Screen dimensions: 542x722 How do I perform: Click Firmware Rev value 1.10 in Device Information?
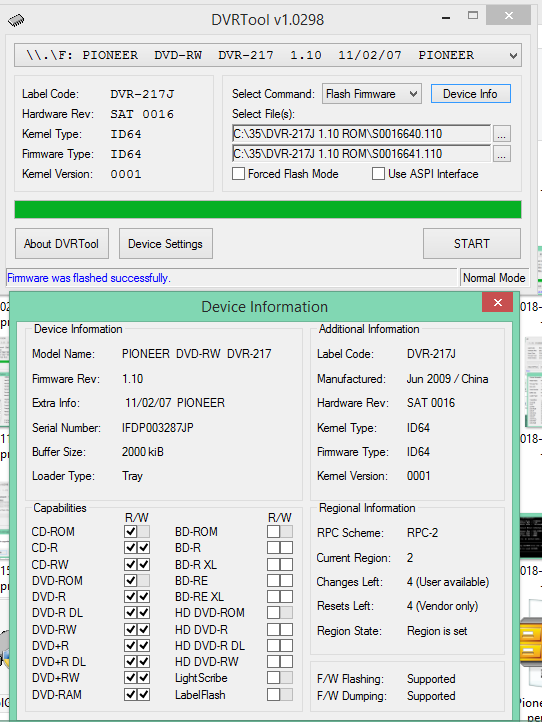pyautogui.click(x=133, y=379)
